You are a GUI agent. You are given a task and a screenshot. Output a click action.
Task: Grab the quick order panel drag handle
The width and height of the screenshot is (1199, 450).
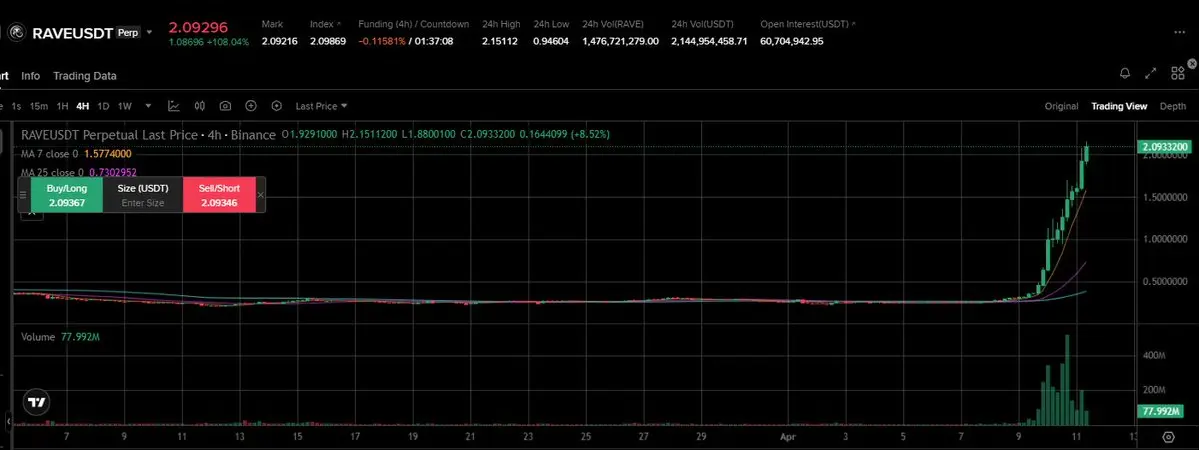point(23,195)
